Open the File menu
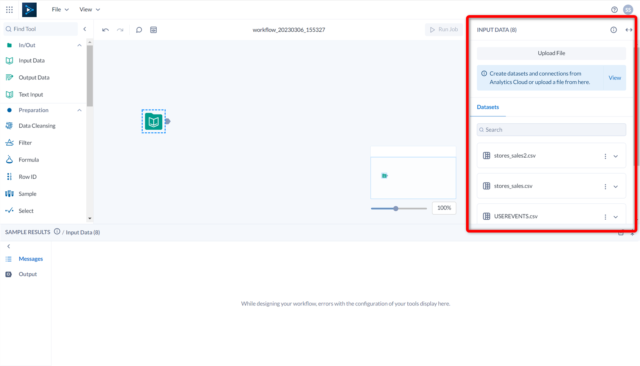 [60, 9]
